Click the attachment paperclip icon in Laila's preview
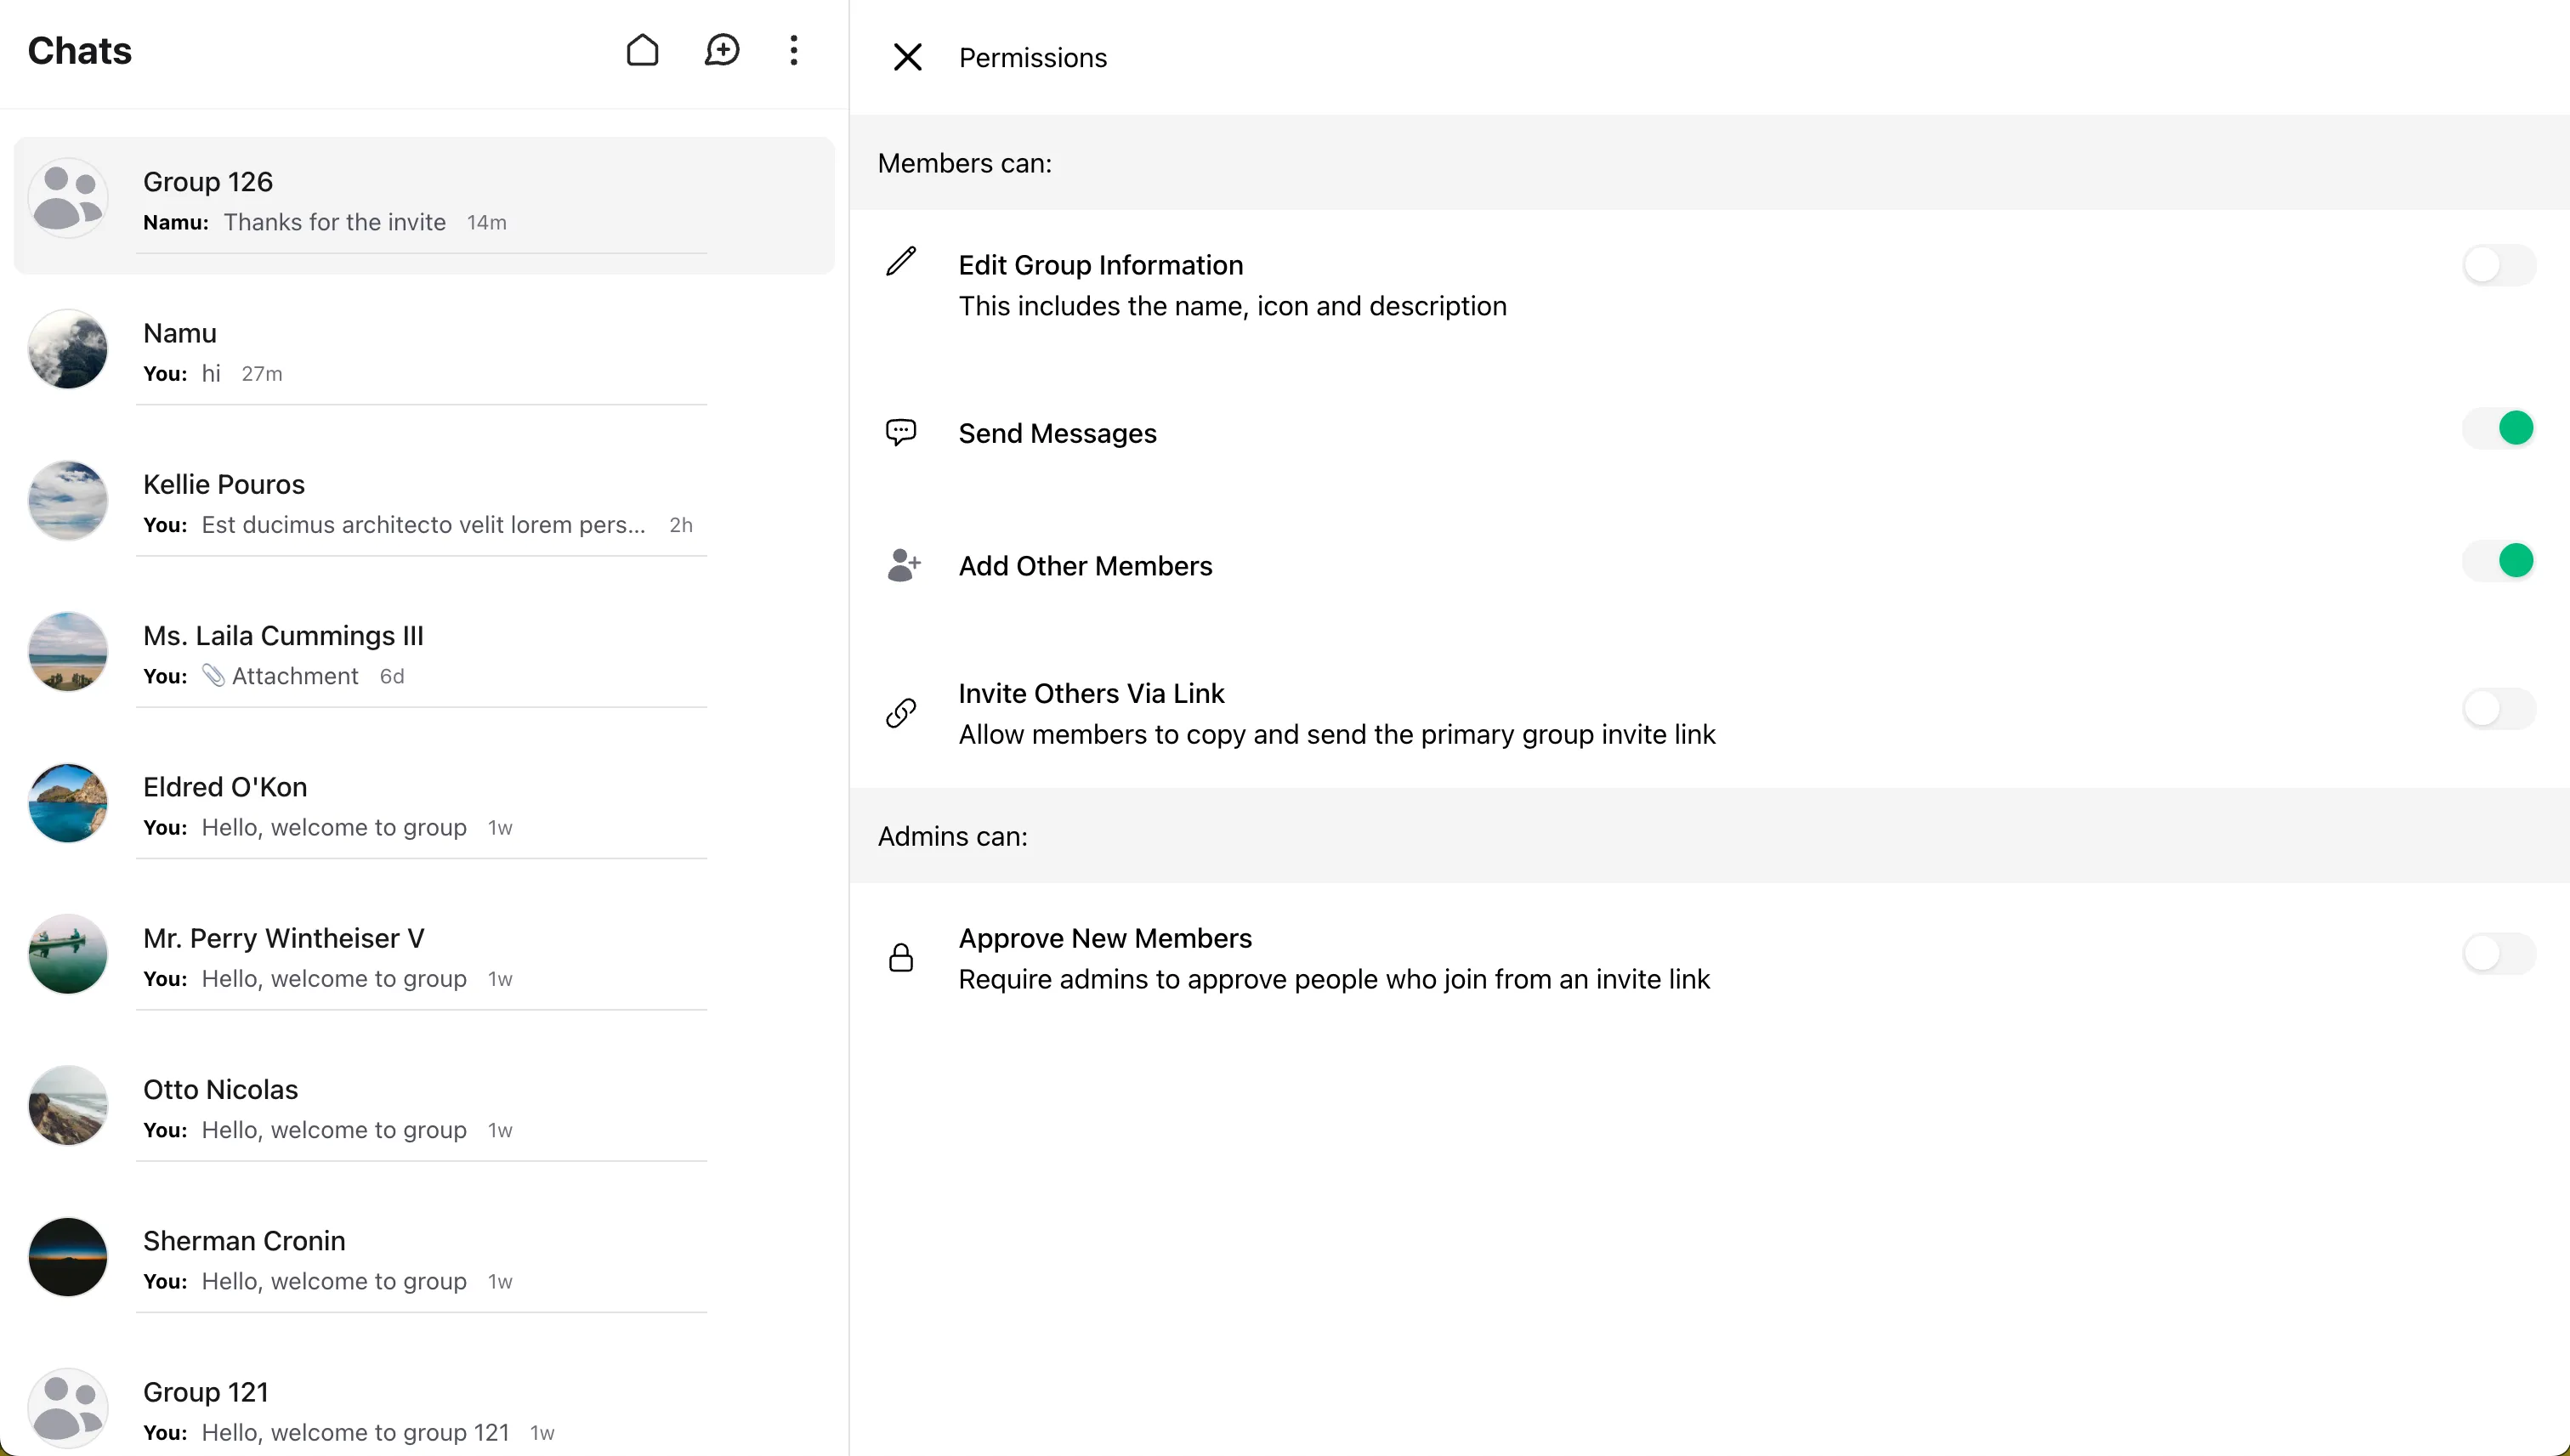This screenshot has width=2570, height=1456. tap(213, 676)
